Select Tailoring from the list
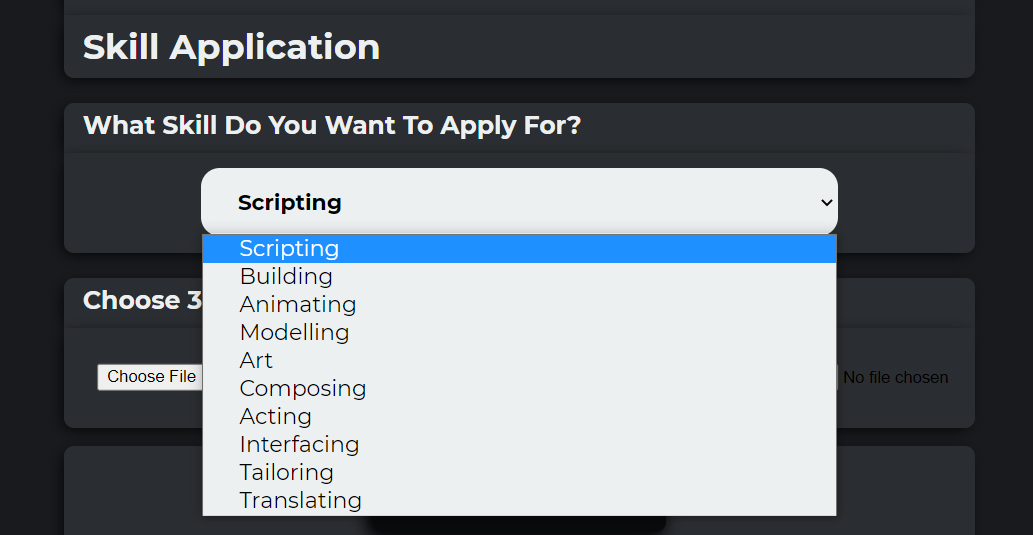Screen dimensions: 1033x535 pyautogui.click(x=286, y=473)
